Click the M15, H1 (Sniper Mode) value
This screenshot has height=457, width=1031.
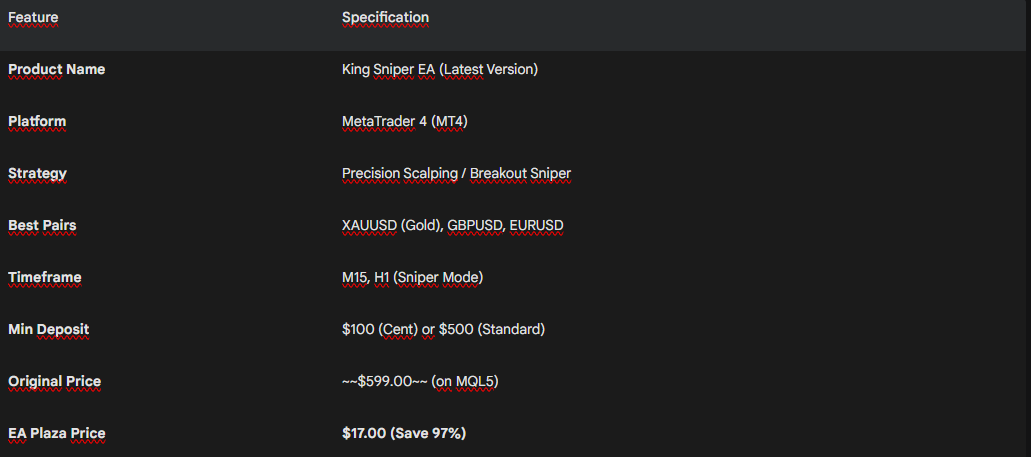coord(412,277)
